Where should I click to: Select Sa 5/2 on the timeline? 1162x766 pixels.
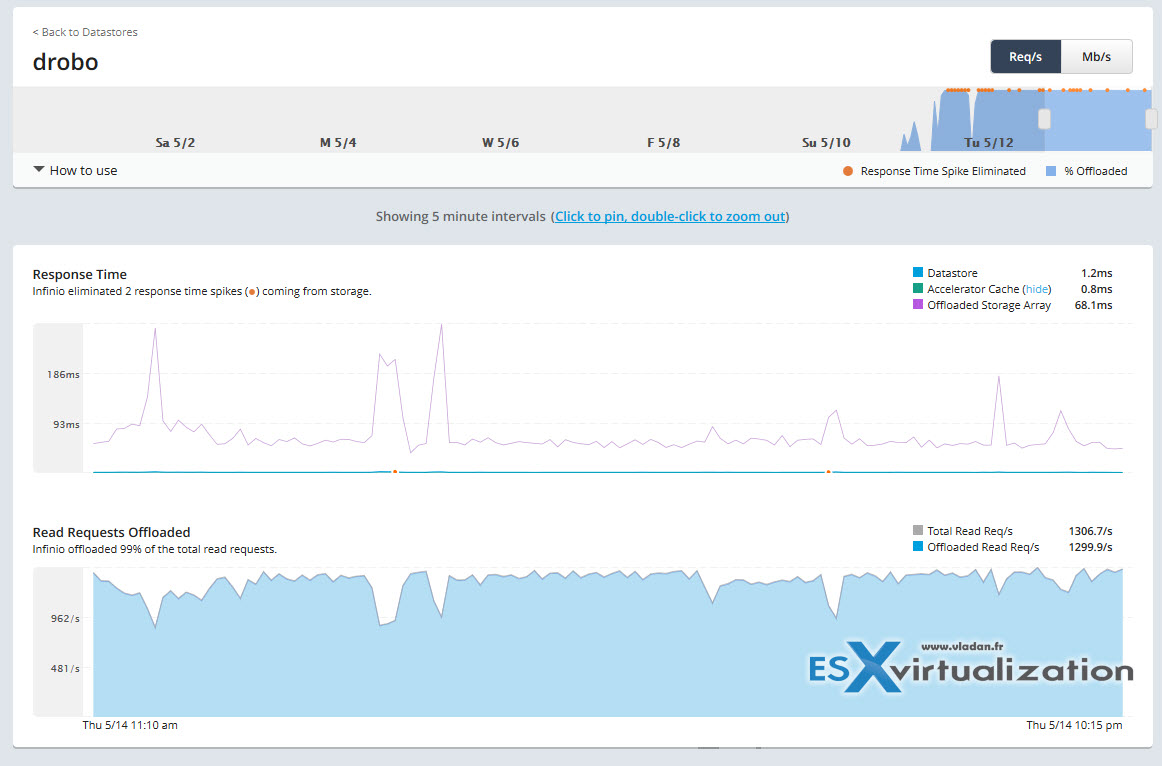click(175, 142)
